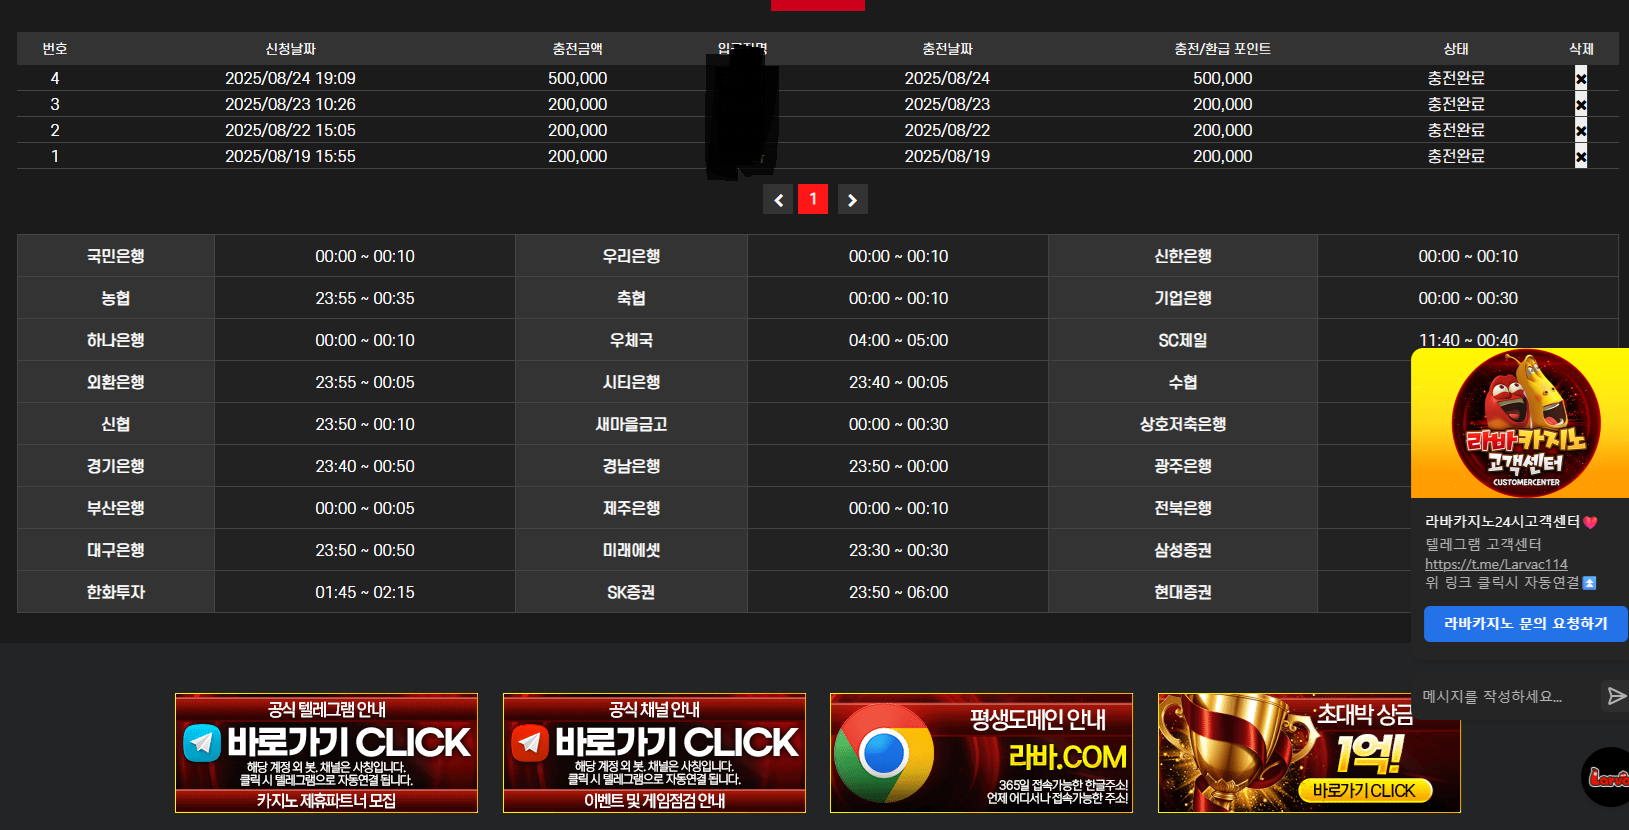Open the 공식 텔레그램 안내 banner
Screen dimensions: 1629x830
point(326,753)
